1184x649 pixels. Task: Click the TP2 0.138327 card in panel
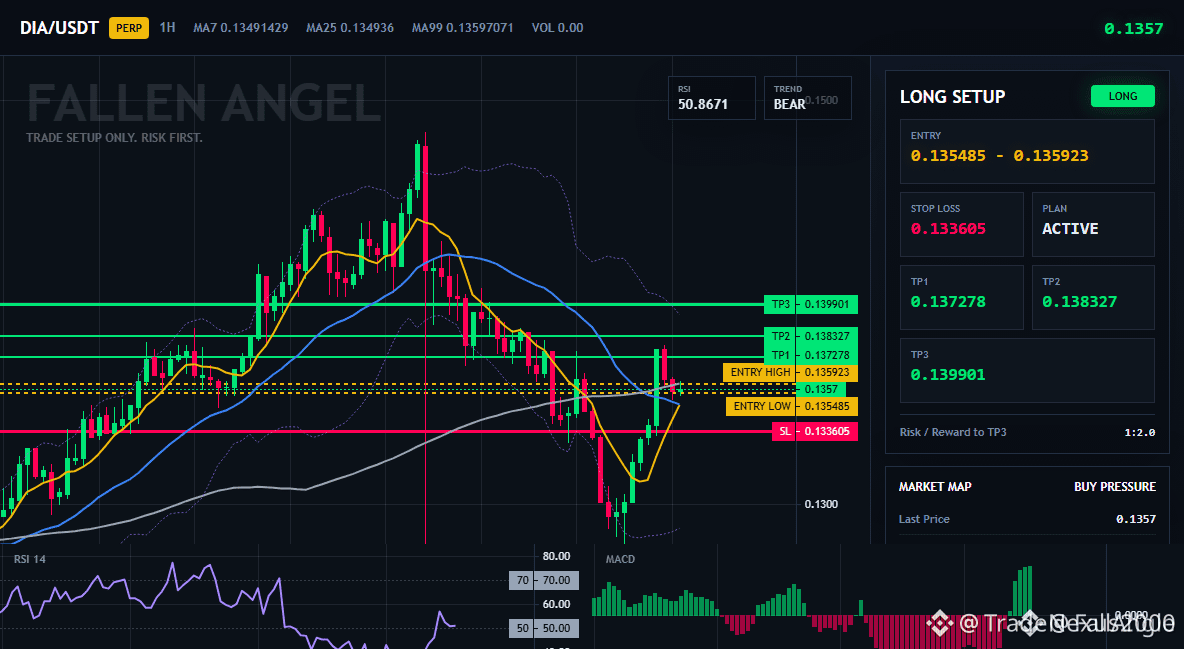1093,297
